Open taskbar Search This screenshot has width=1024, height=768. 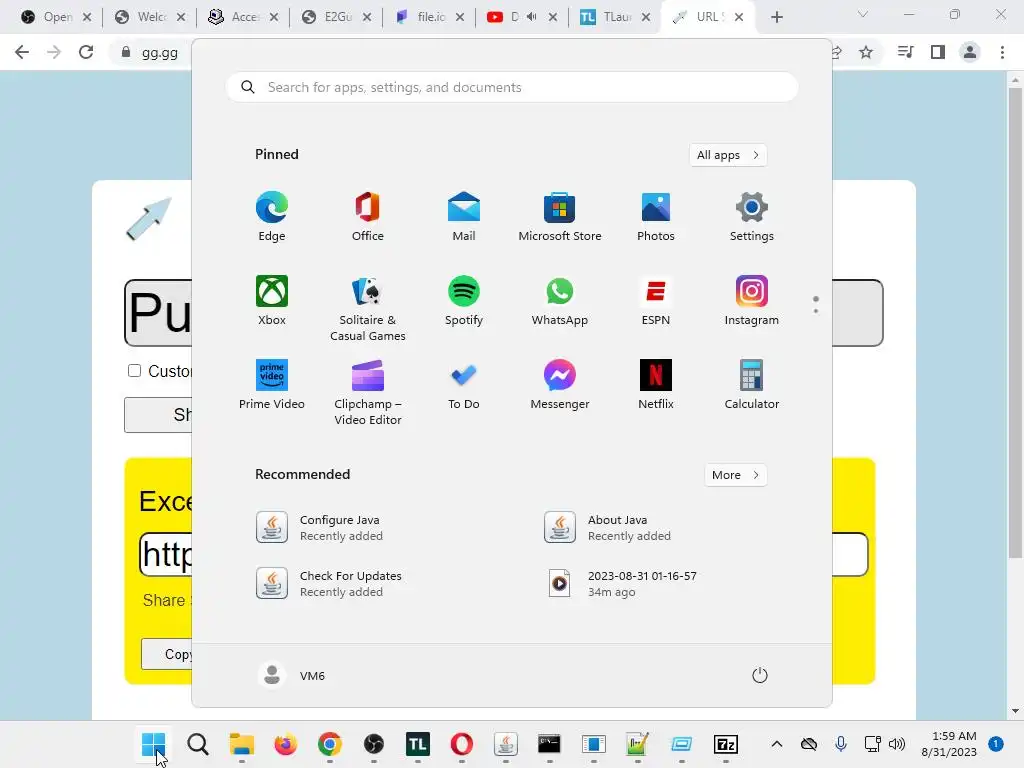coord(197,744)
